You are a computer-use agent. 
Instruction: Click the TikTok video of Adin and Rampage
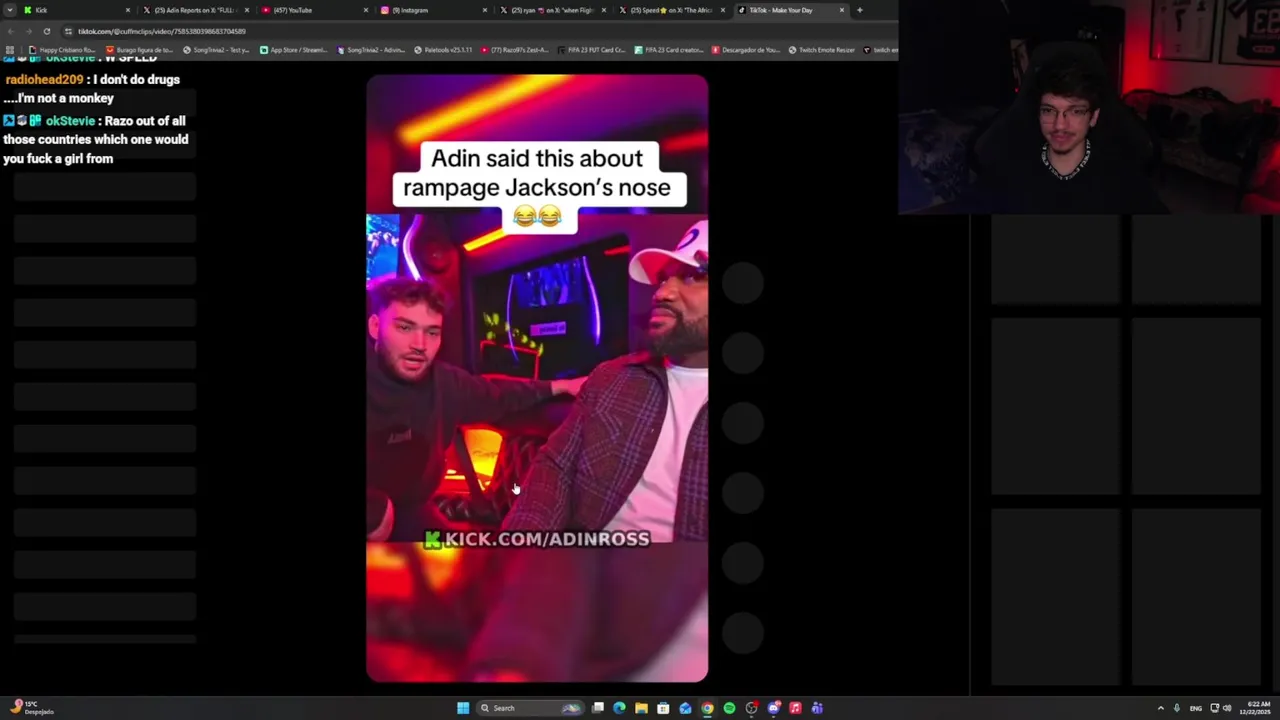[x=537, y=378]
